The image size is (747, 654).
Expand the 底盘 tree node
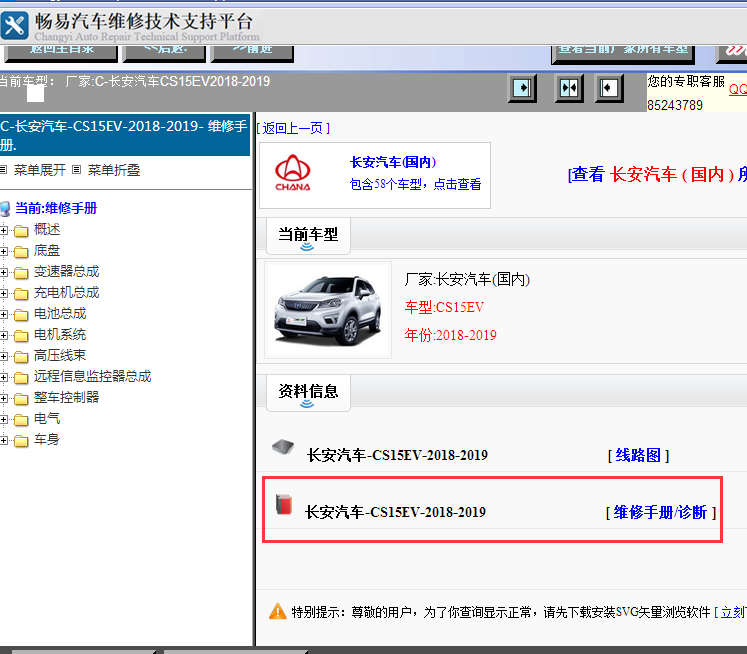pos(3,252)
